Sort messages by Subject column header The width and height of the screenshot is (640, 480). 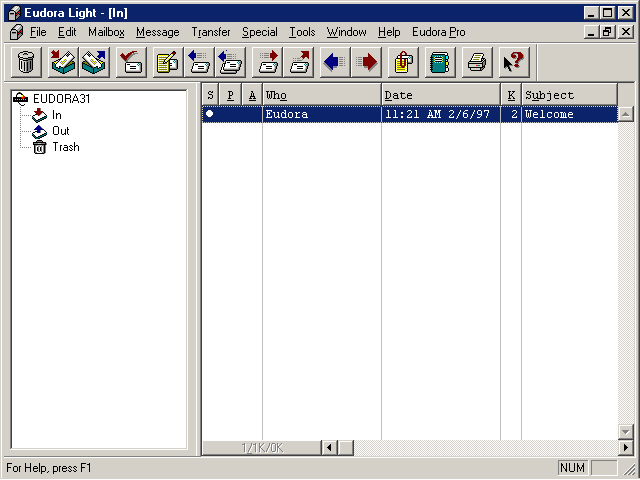click(569, 95)
